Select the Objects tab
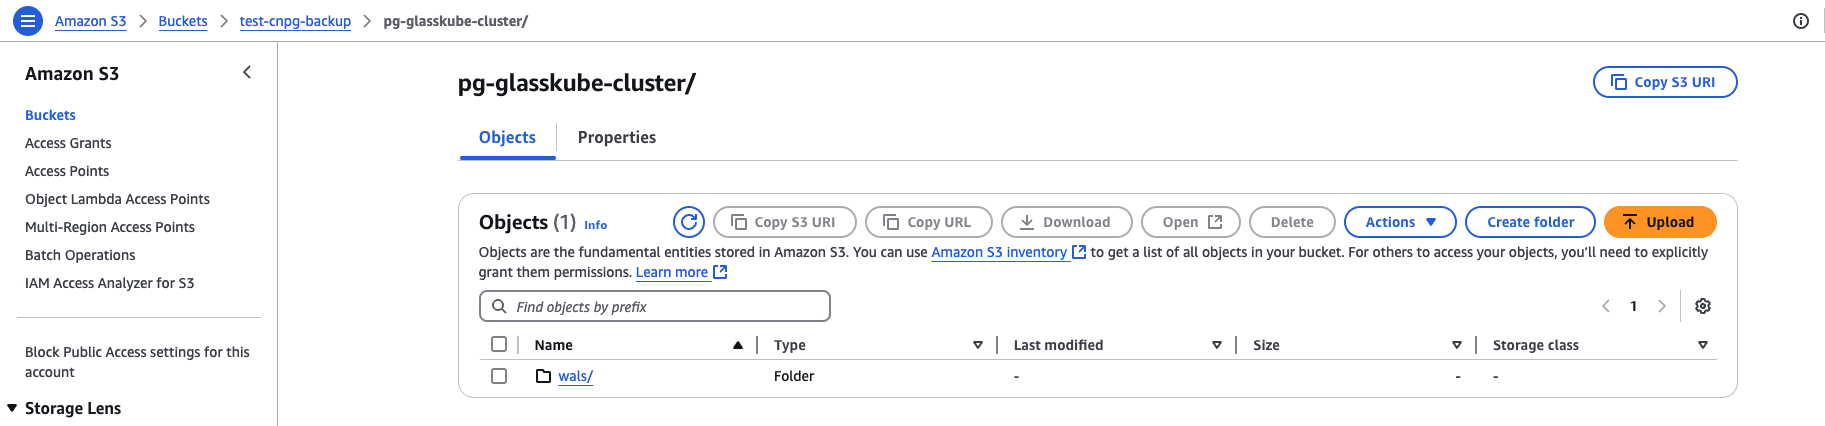The height and width of the screenshot is (426, 1825). pos(507,137)
